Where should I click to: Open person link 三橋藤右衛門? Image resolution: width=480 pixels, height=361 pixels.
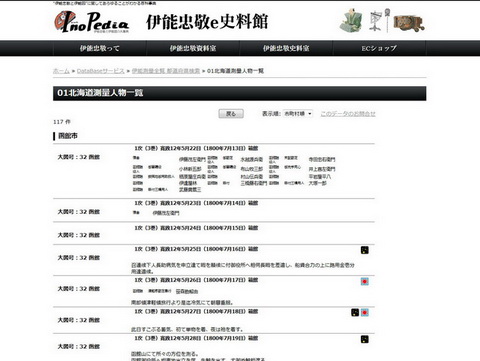pos(254,183)
